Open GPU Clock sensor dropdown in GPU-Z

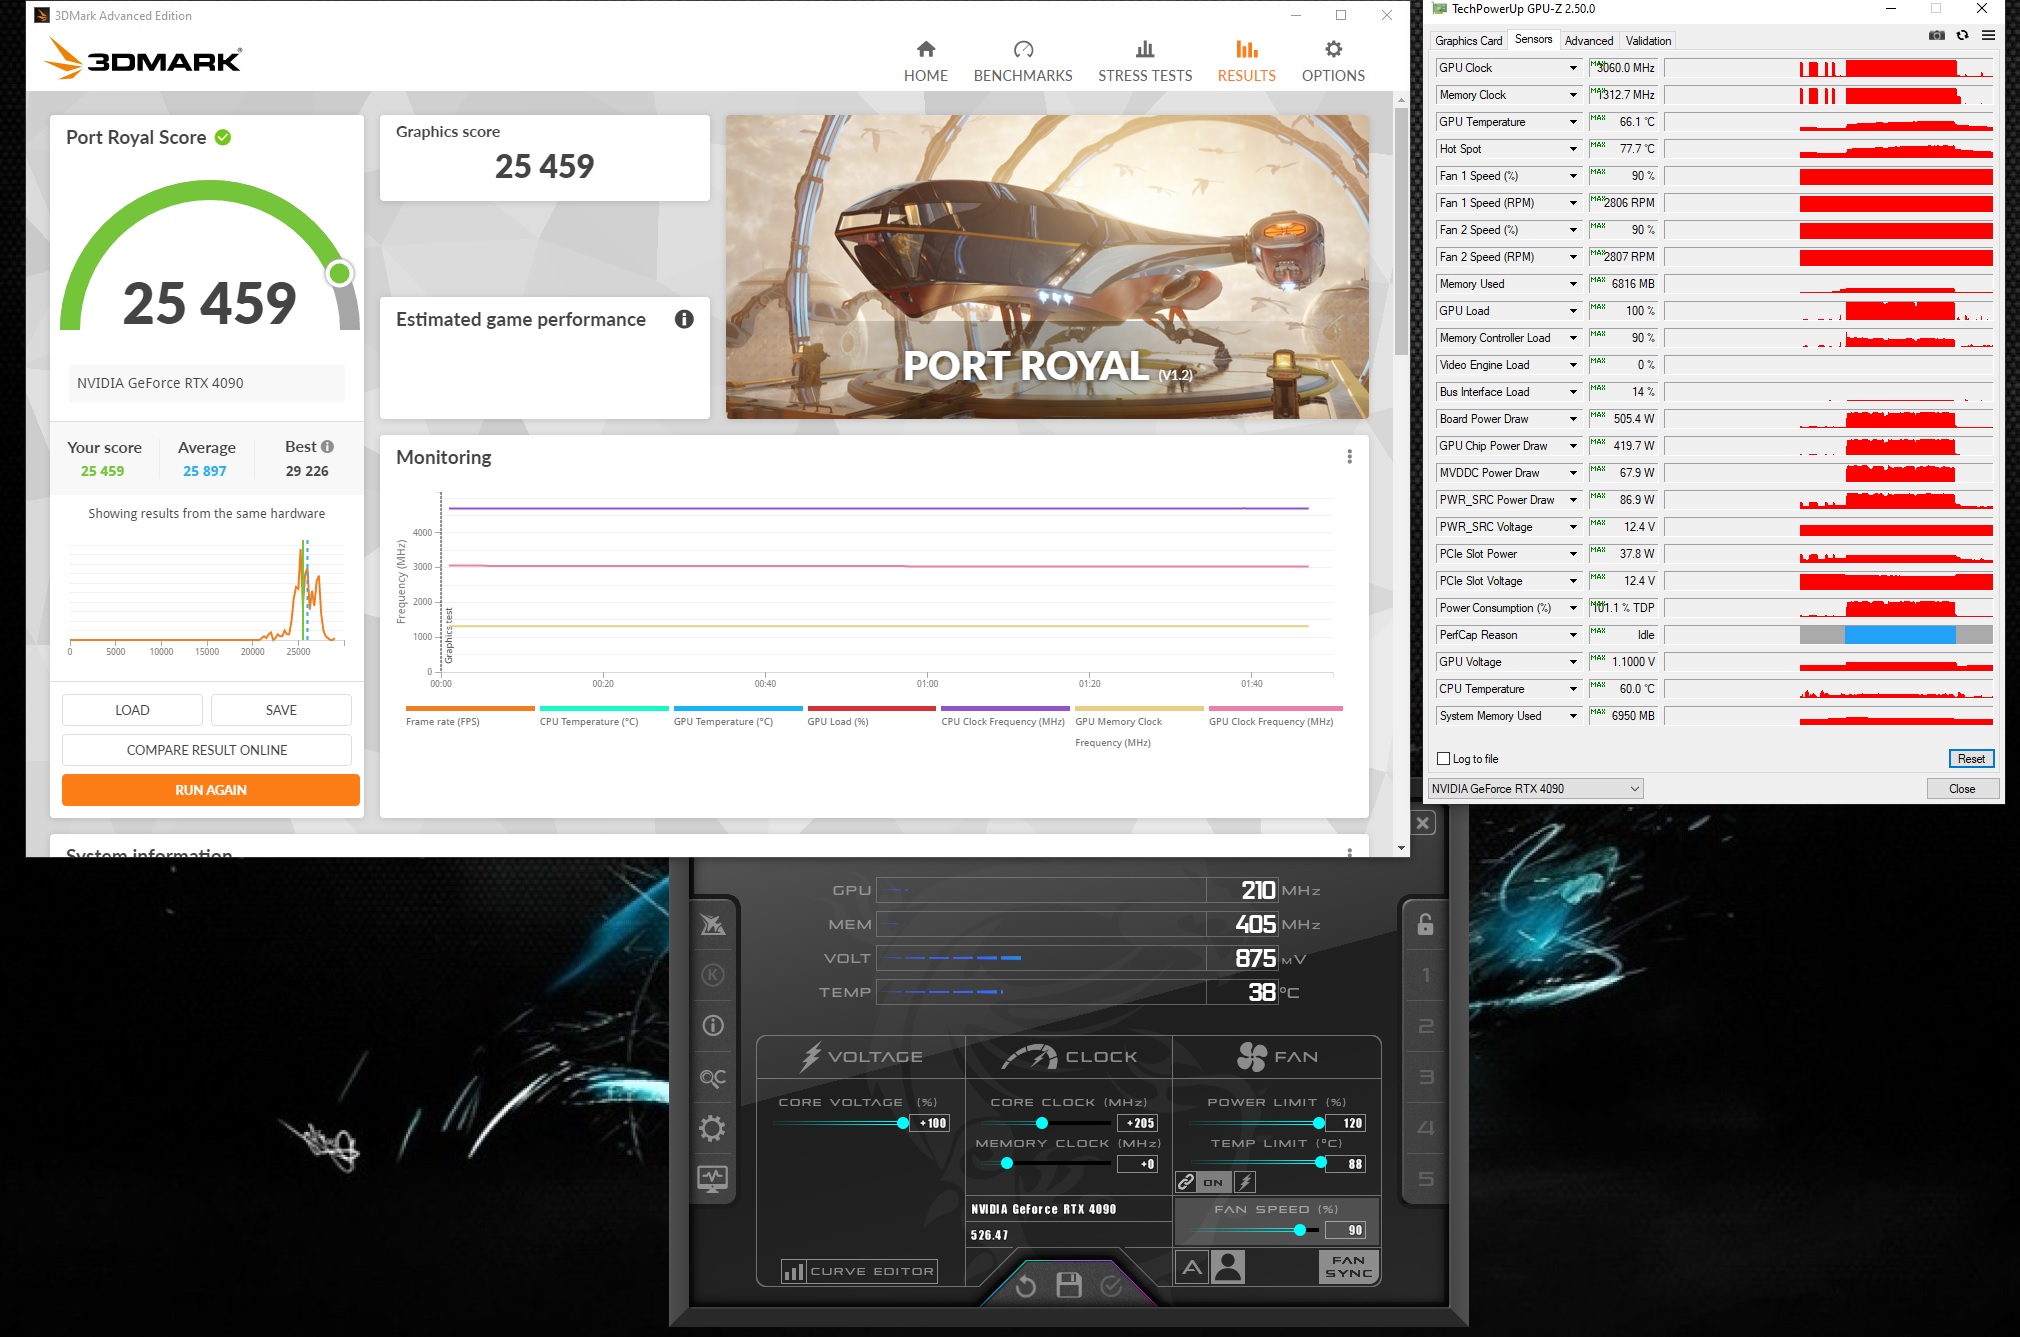point(1573,68)
